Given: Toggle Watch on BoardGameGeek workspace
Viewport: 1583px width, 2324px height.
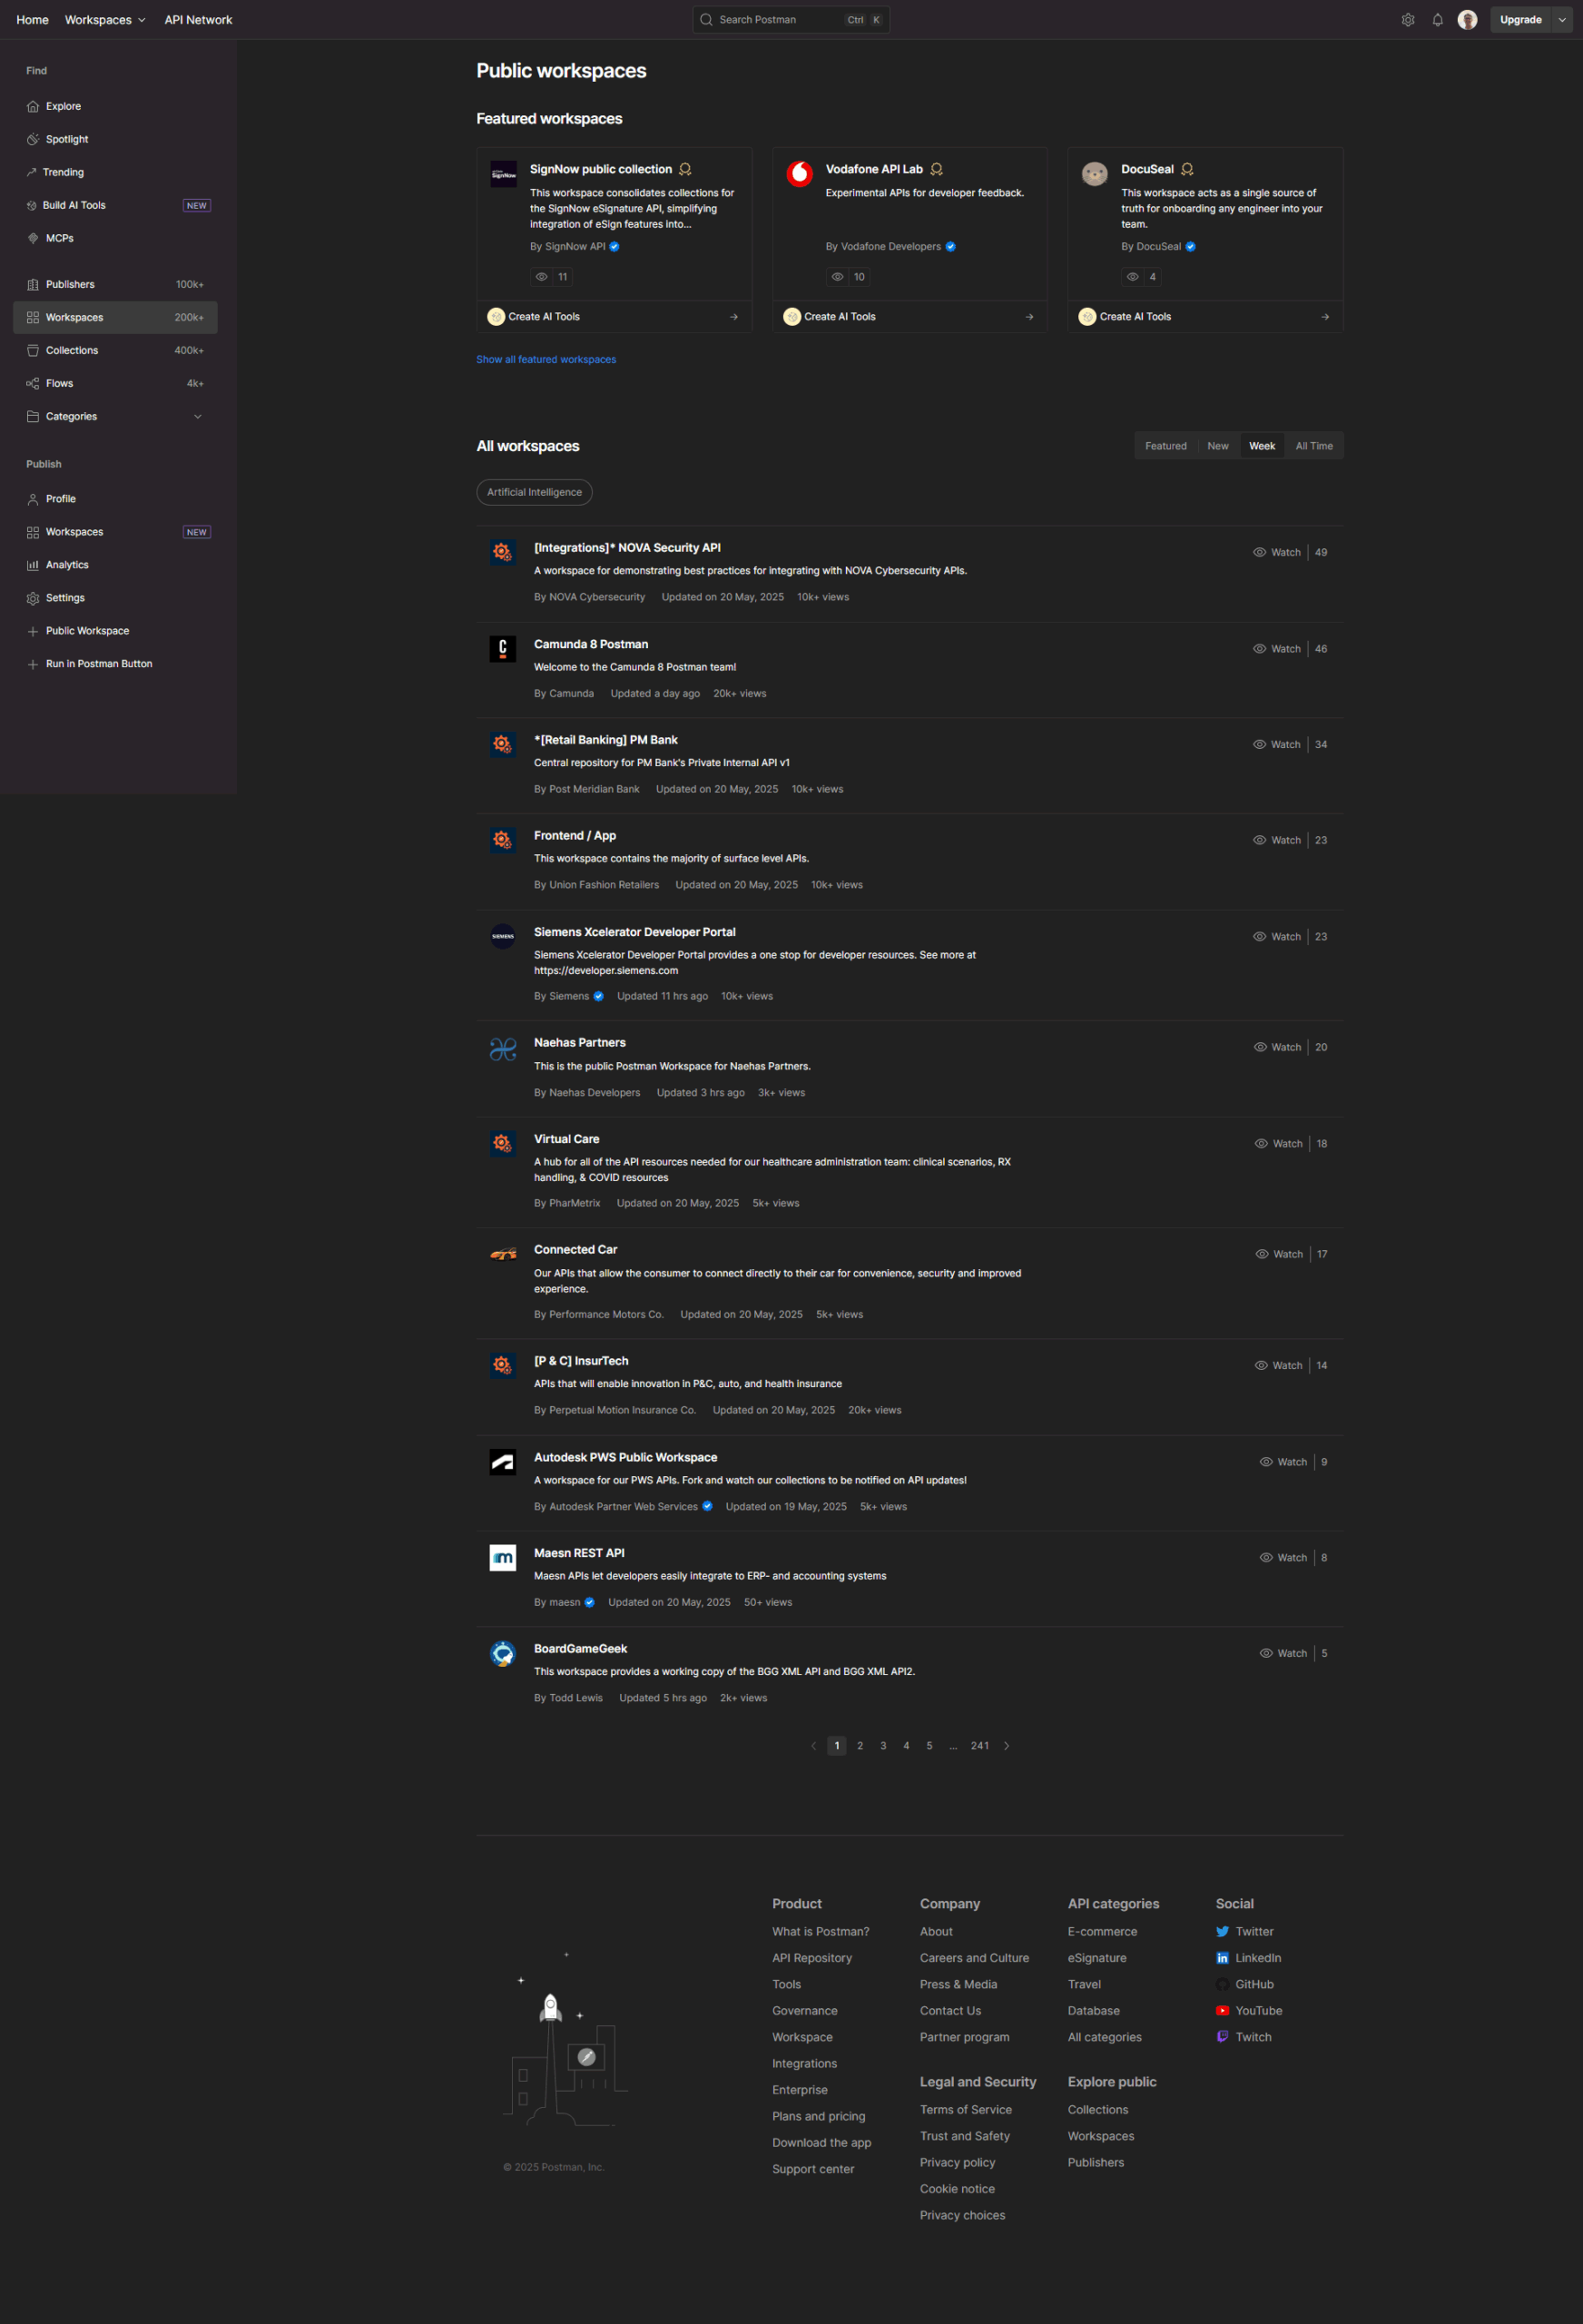Looking at the screenshot, I should [1283, 1653].
